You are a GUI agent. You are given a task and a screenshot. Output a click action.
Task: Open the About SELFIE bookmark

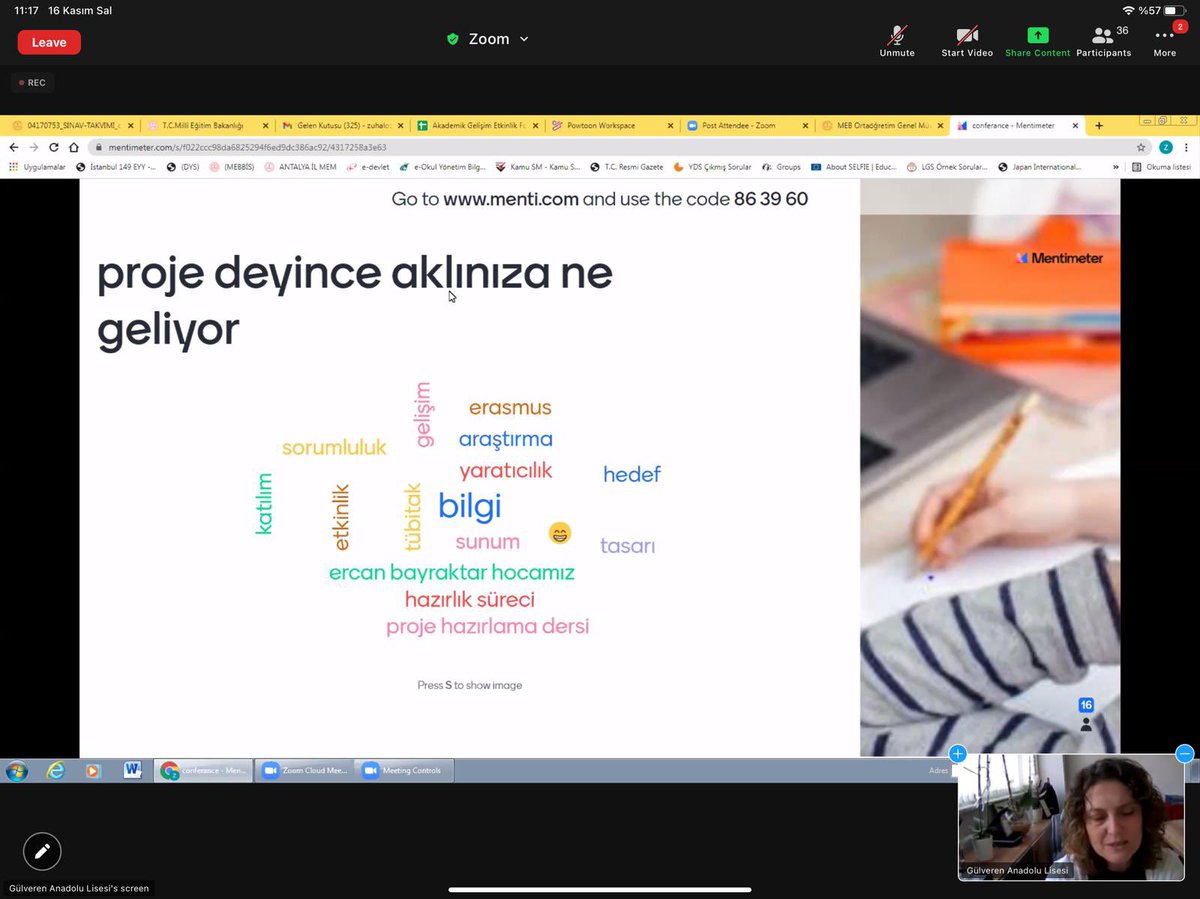click(853, 167)
